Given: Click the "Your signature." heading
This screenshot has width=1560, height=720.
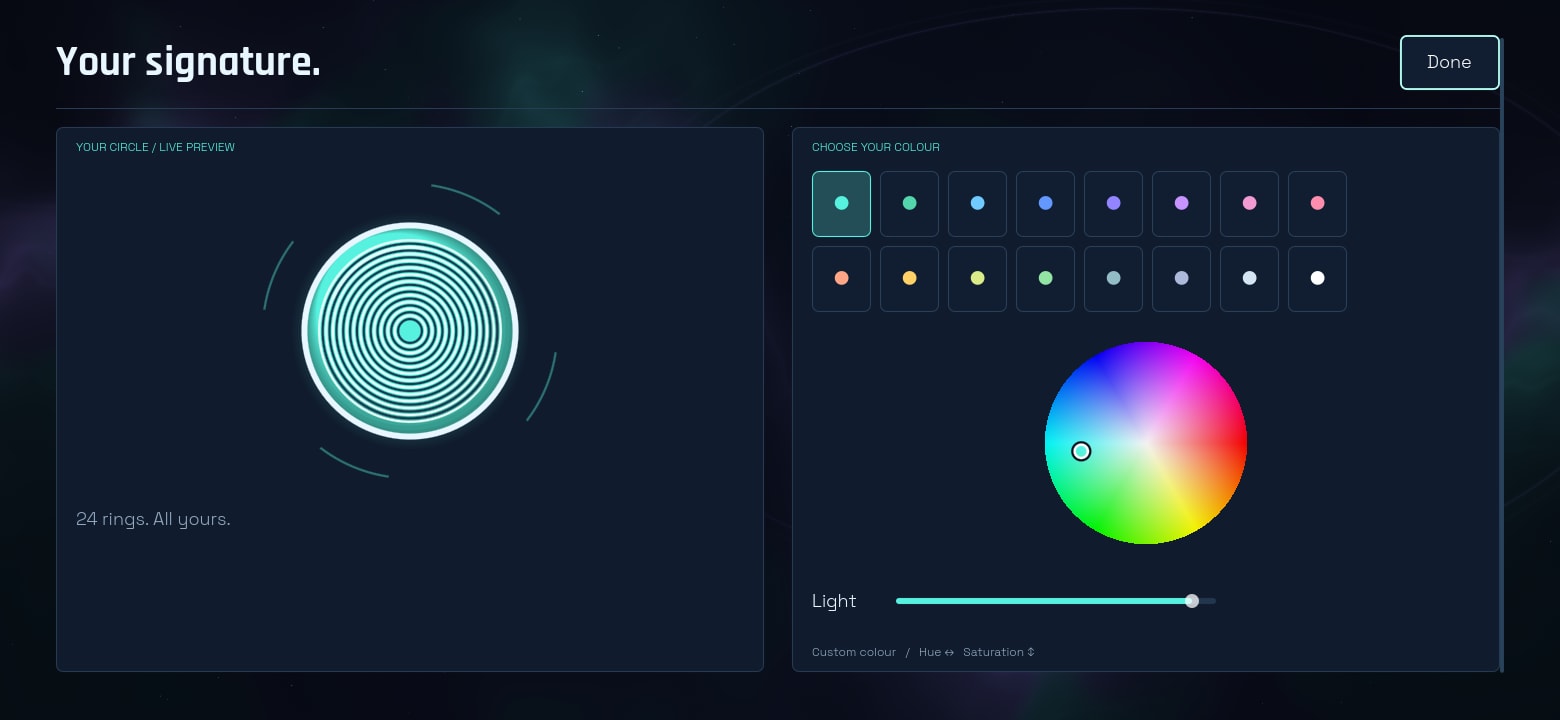Looking at the screenshot, I should 188,62.
